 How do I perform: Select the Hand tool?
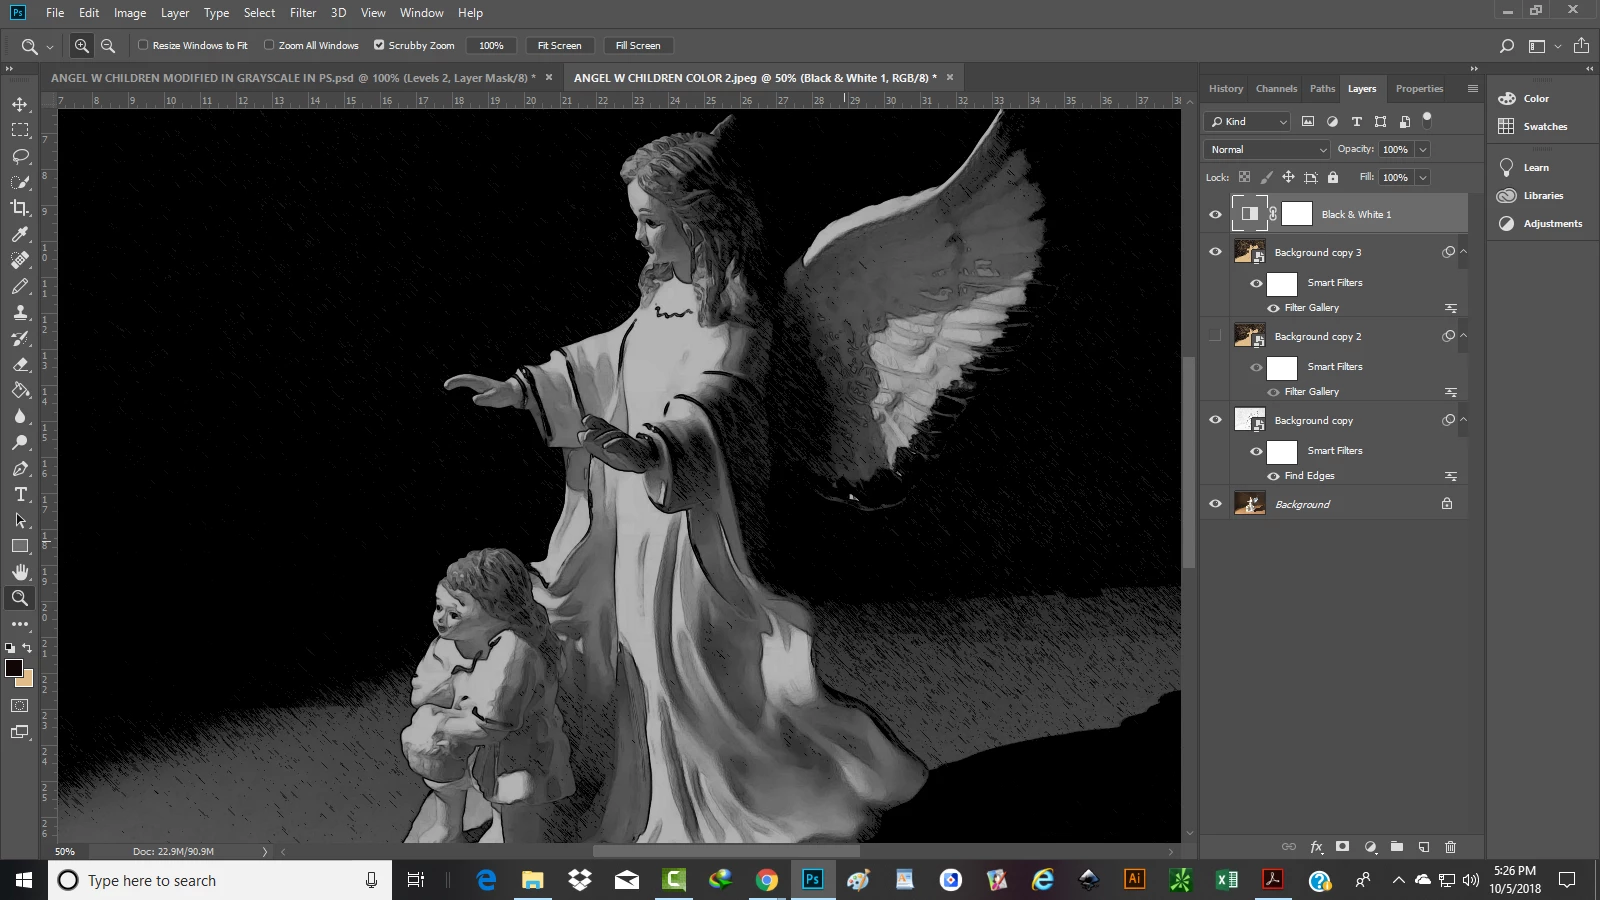[20, 572]
